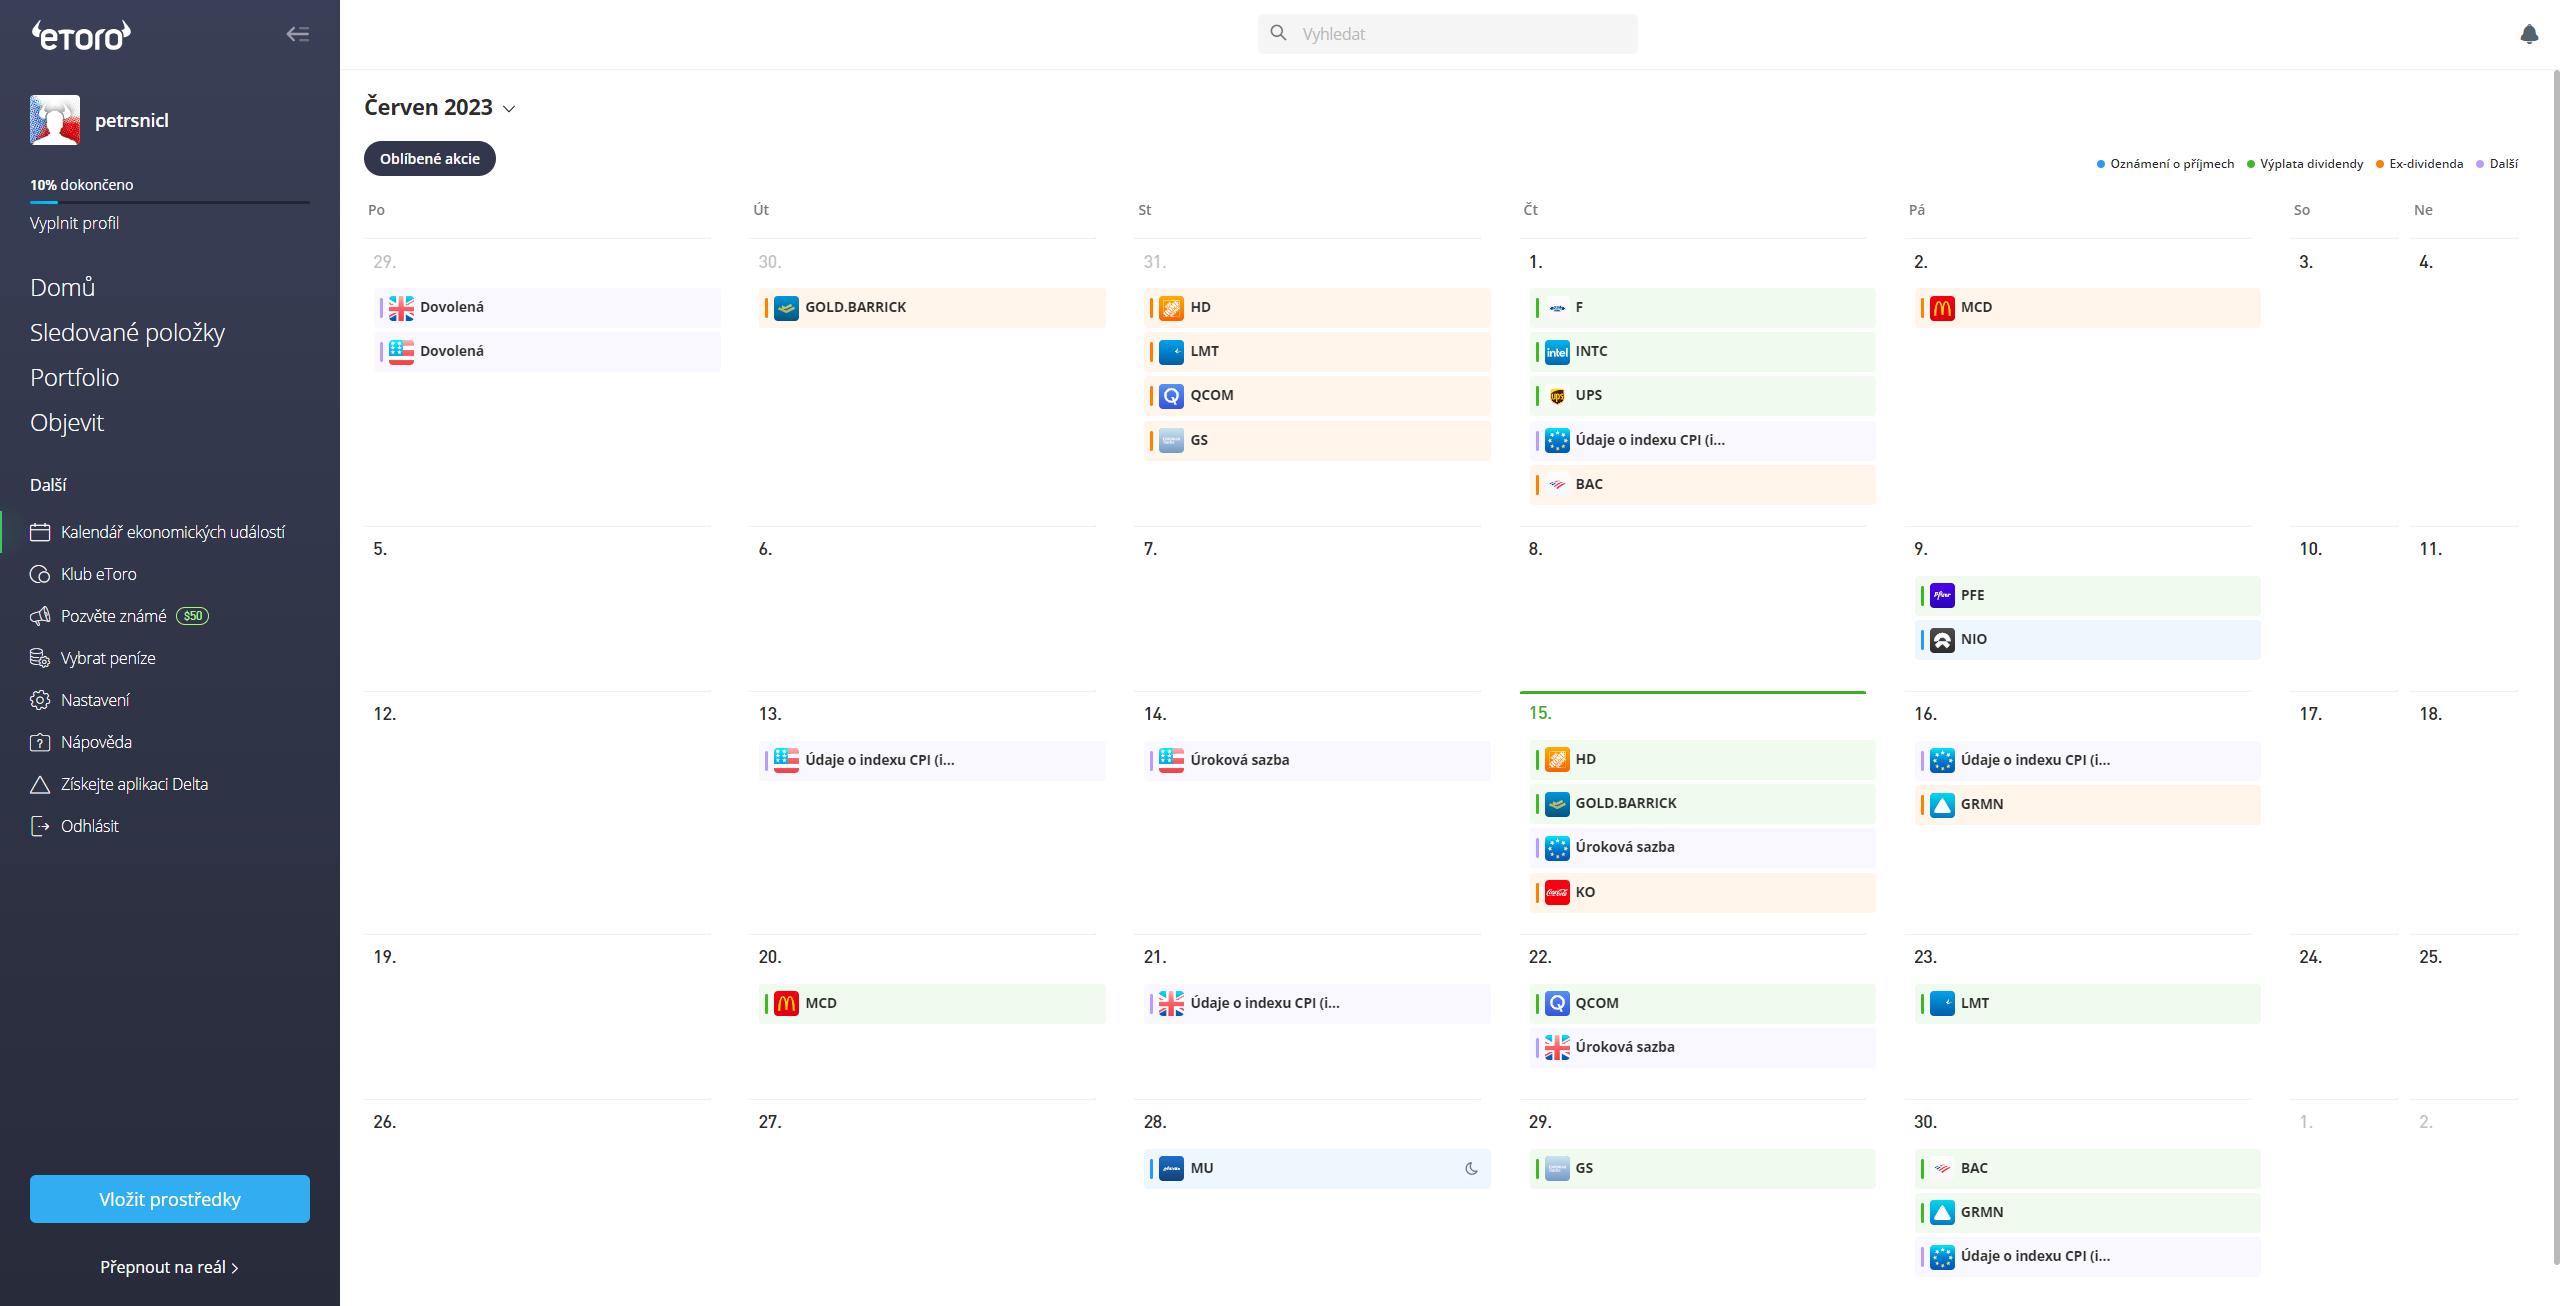The width and height of the screenshot is (2560, 1306).
Task: Click the Vyhledat search field
Action: [1448, 34]
